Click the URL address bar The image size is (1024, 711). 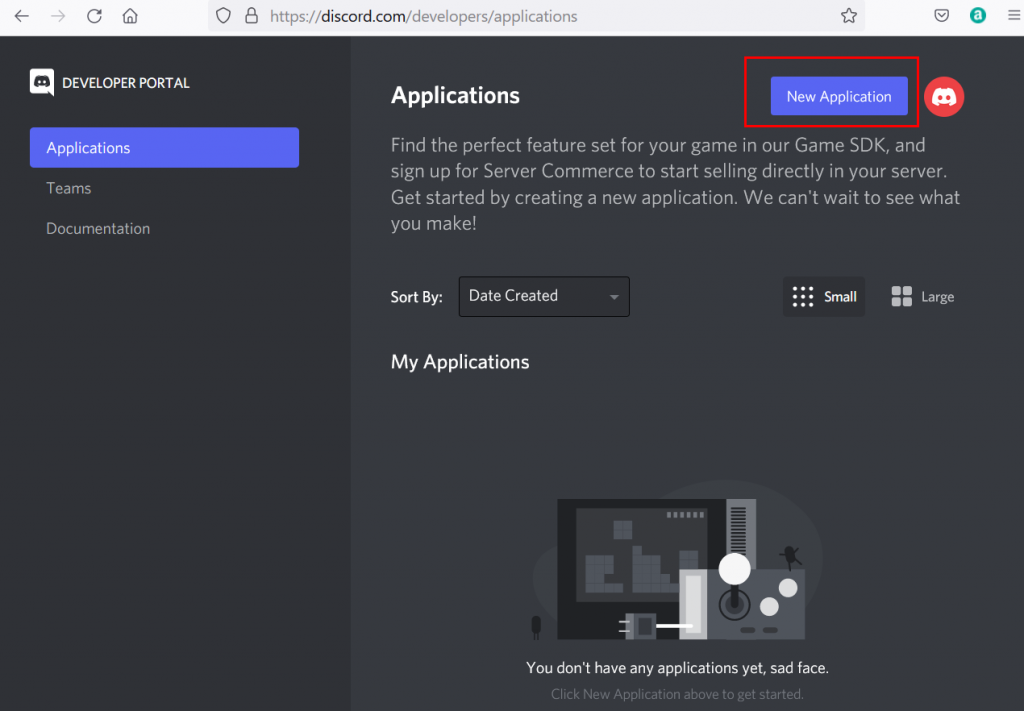coord(536,16)
